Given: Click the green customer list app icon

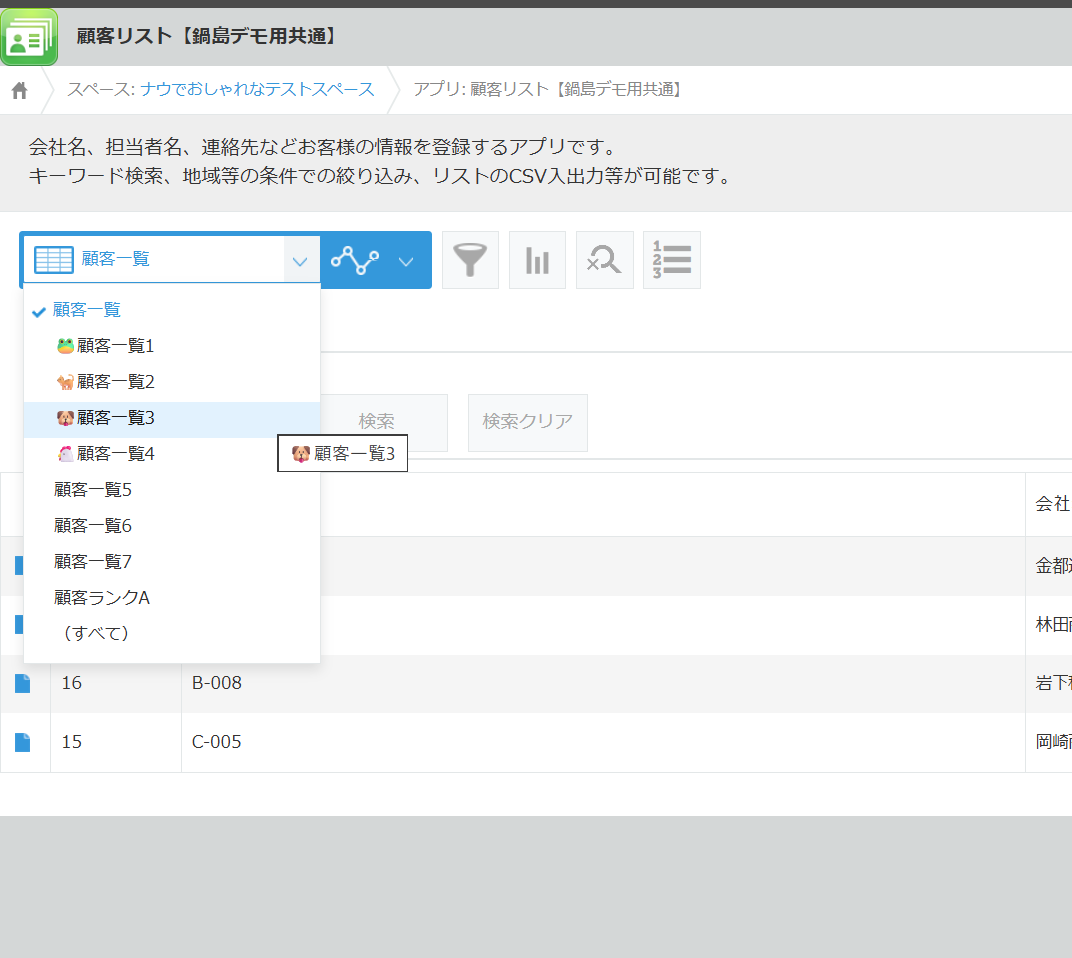Looking at the screenshot, I should pyautogui.click(x=29, y=37).
